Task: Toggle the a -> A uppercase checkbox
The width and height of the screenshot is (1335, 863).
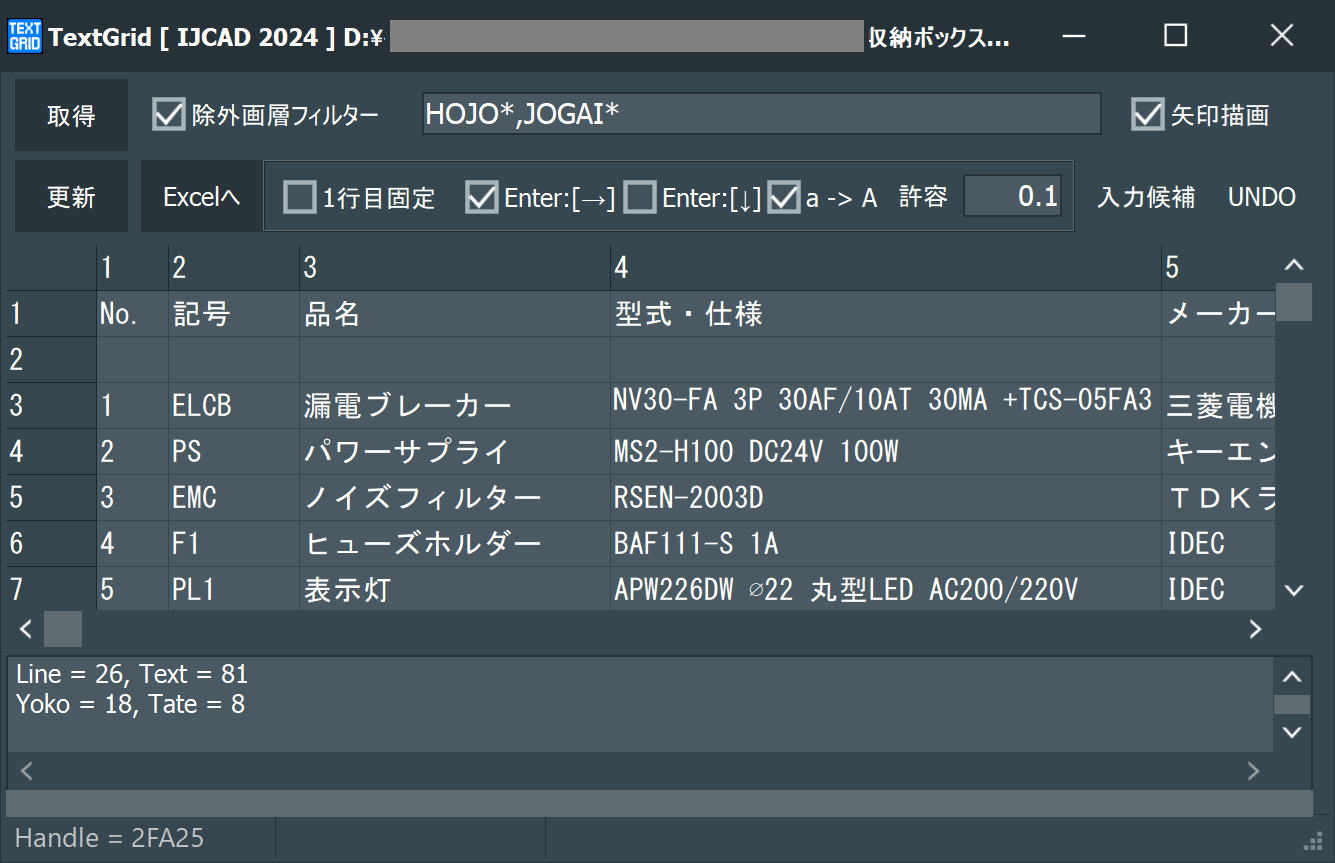Action: 784,197
